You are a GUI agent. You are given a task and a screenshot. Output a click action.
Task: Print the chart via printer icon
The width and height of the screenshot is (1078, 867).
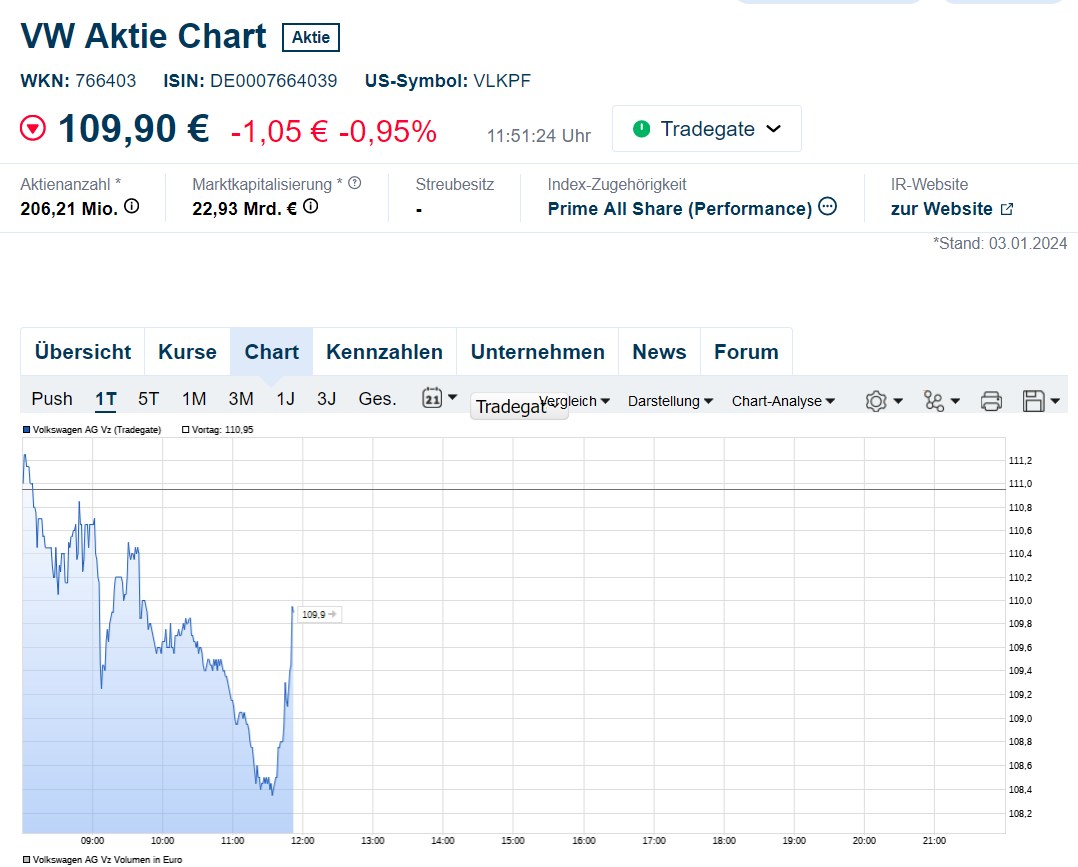pos(991,401)
